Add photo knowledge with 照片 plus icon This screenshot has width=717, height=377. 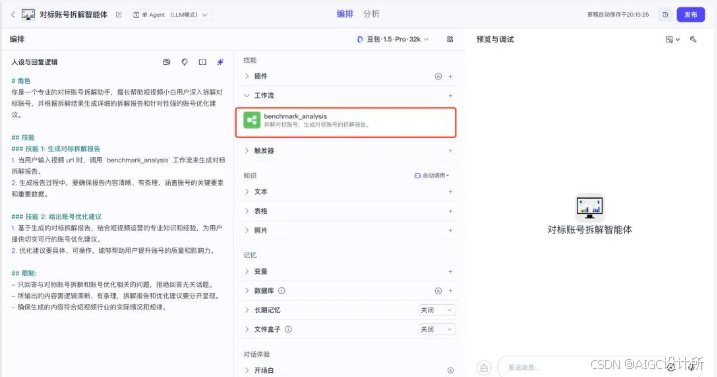point(450,230)
